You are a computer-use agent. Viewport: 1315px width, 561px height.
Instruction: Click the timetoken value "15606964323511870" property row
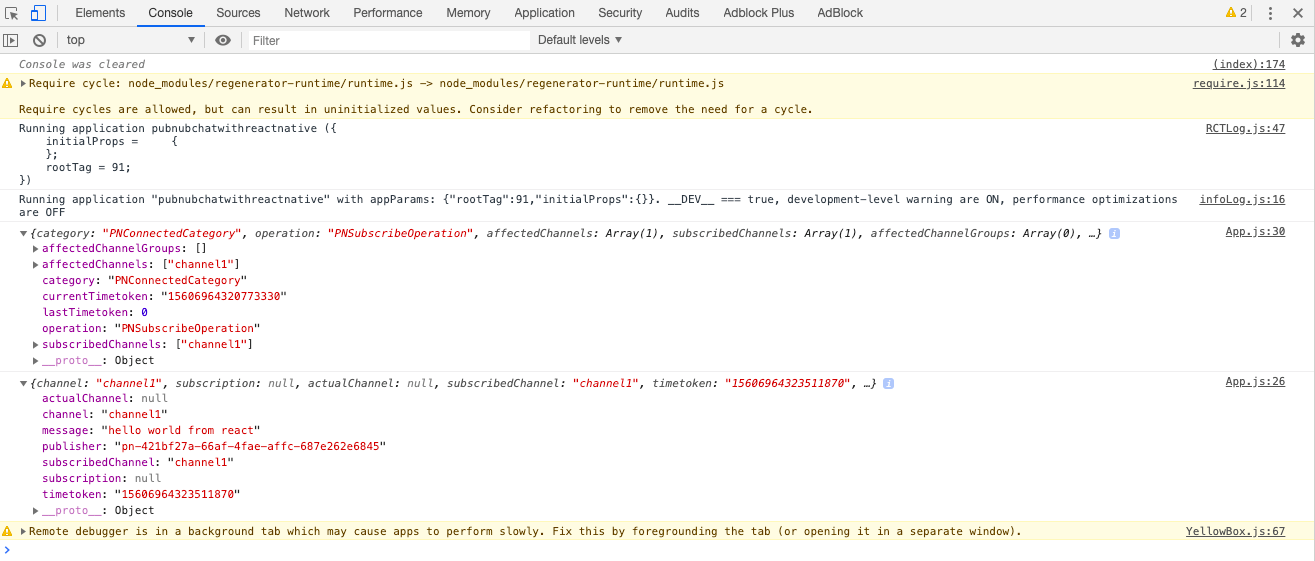[x=141, y=494]
